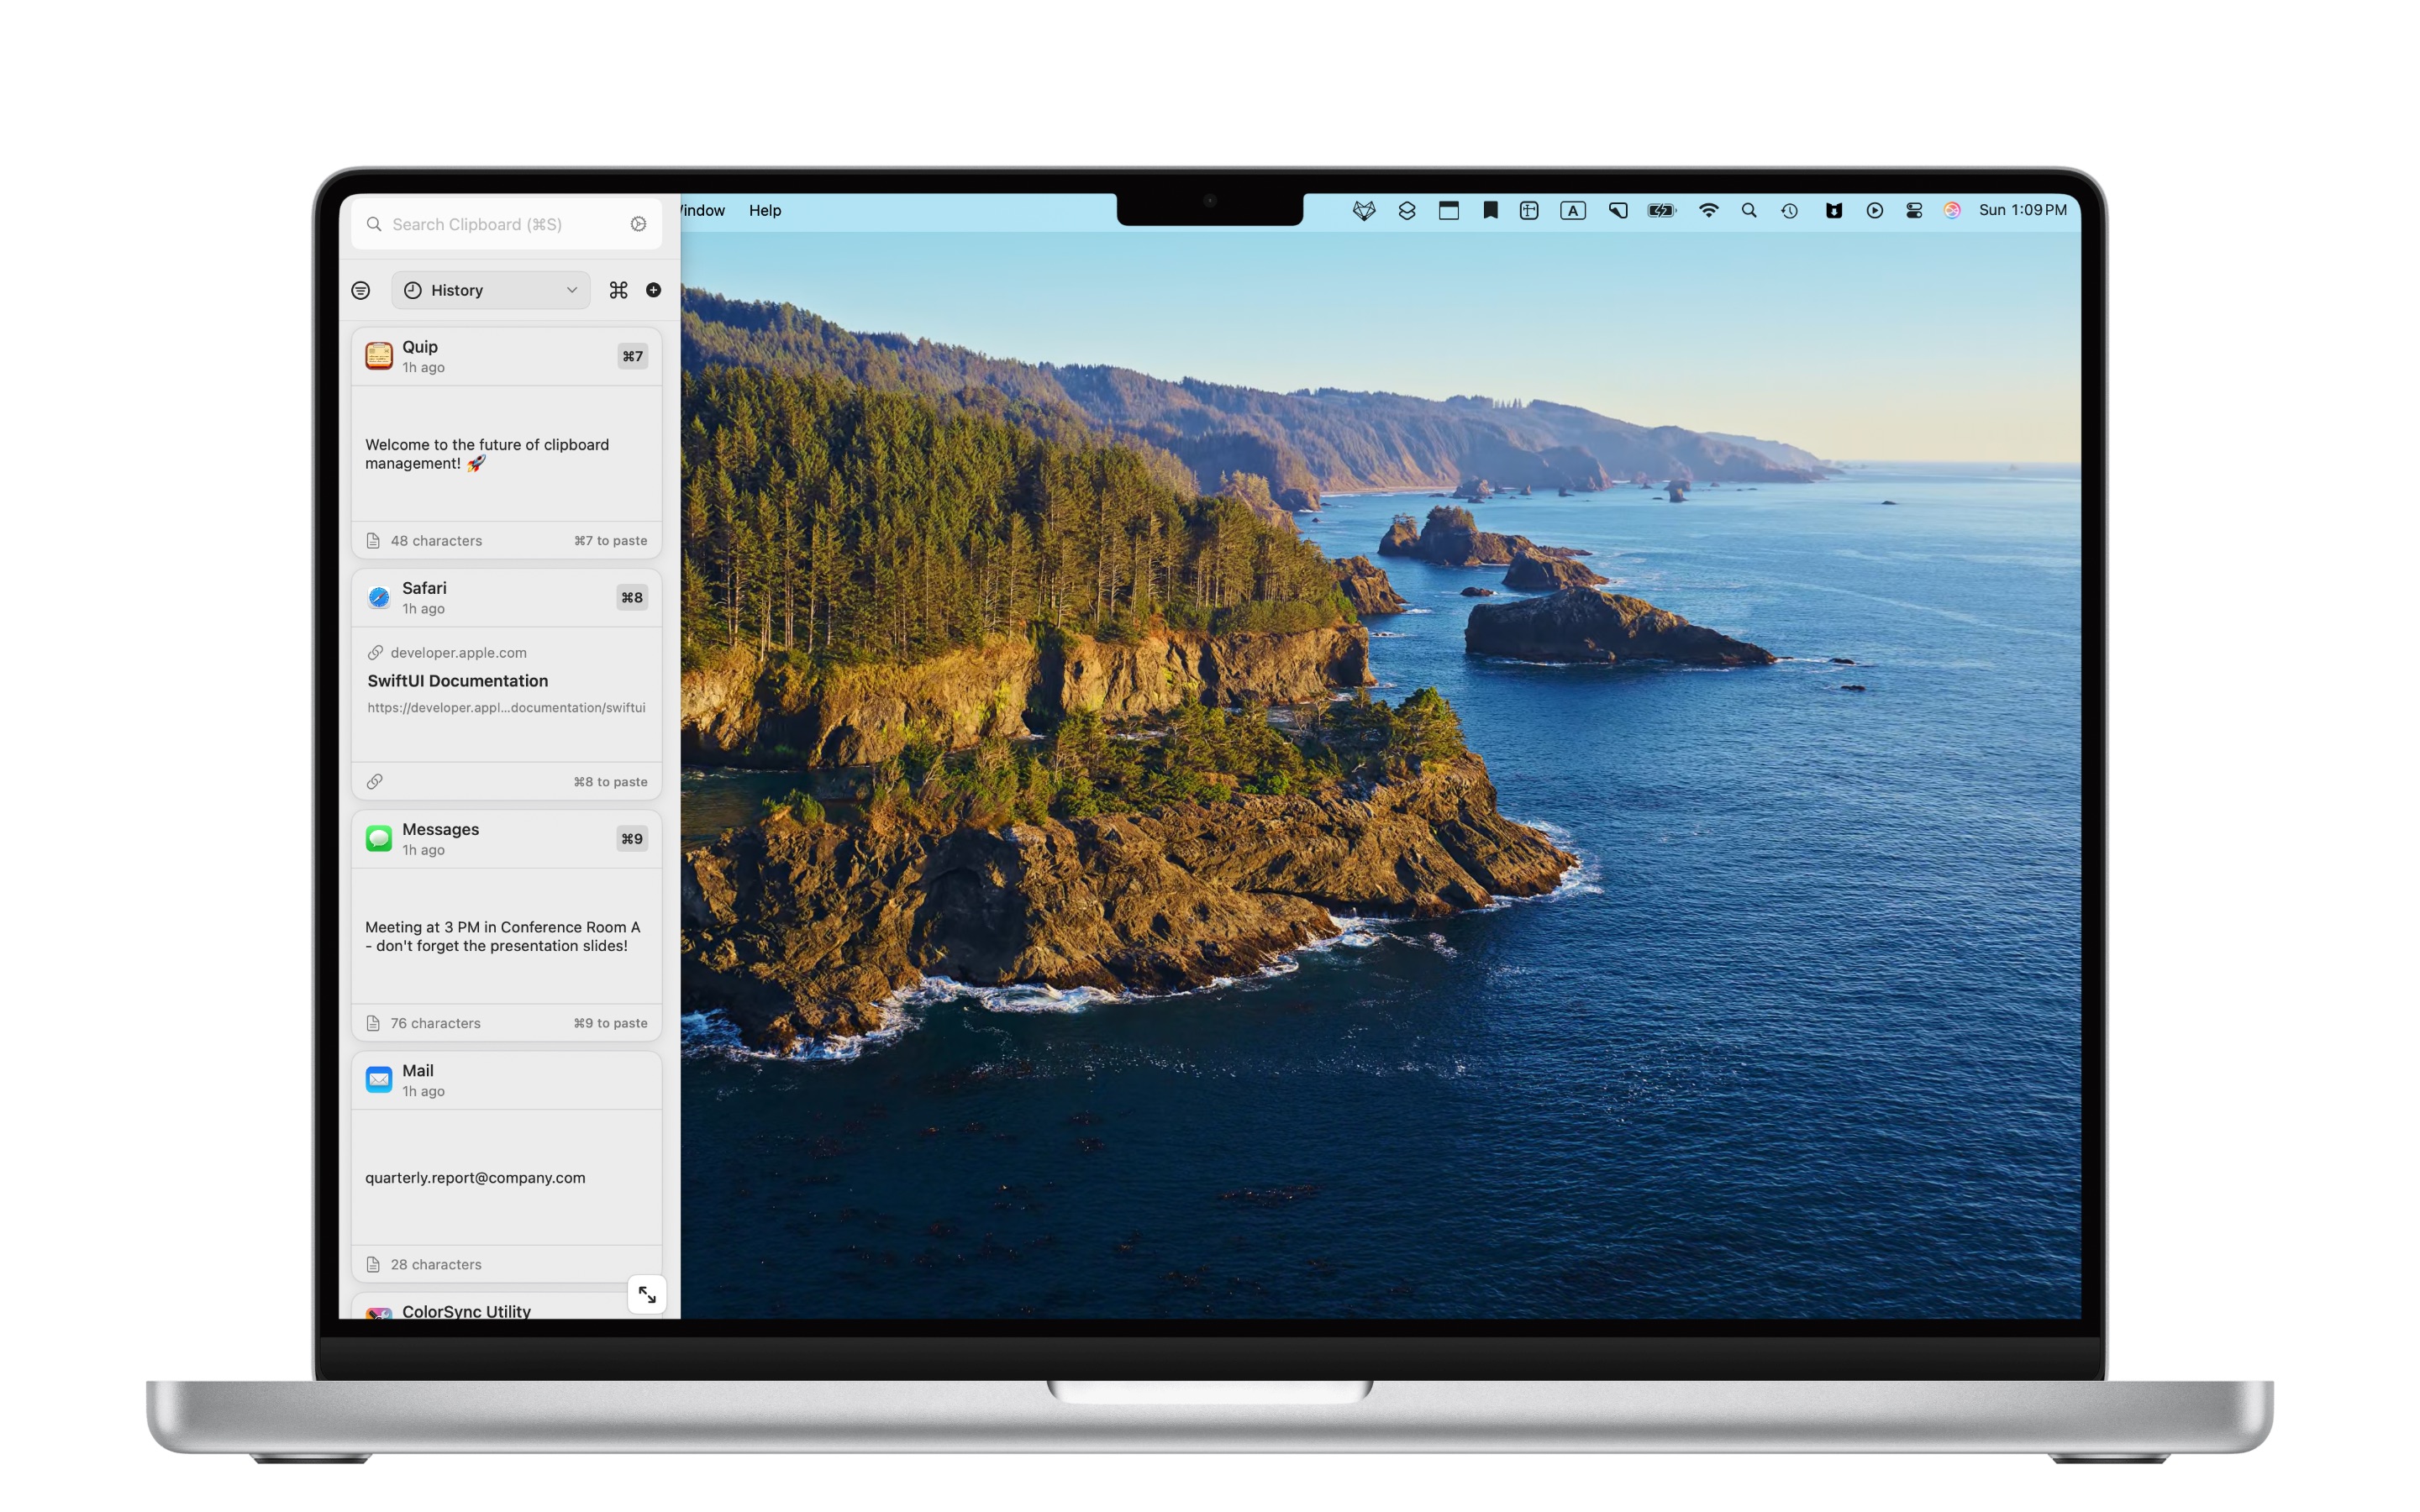The image size is (2420, 1512).
Task: Click the filter icon beside the History selector
Action: point(360,290)
